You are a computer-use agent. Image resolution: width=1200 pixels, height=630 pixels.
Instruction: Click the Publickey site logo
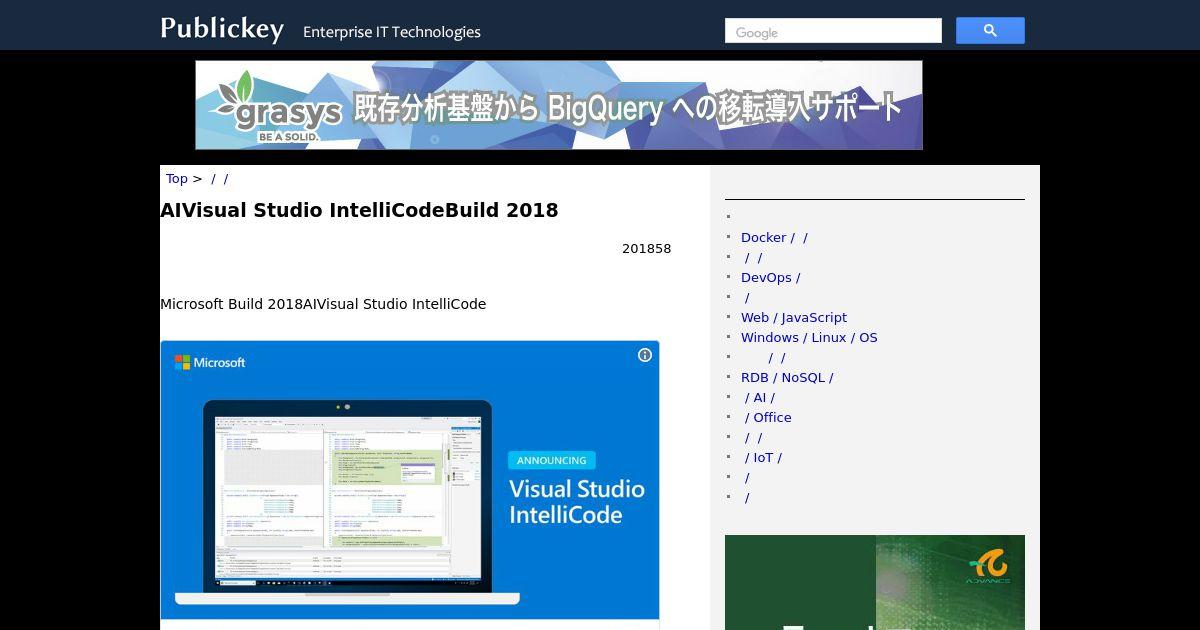click(x=222, y=29)
